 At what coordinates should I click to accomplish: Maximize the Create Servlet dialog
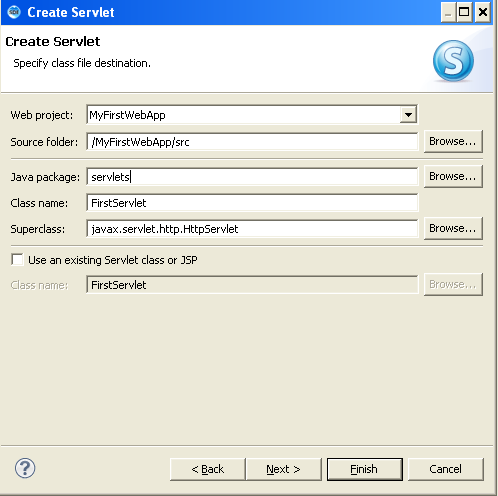coord(464,12)
